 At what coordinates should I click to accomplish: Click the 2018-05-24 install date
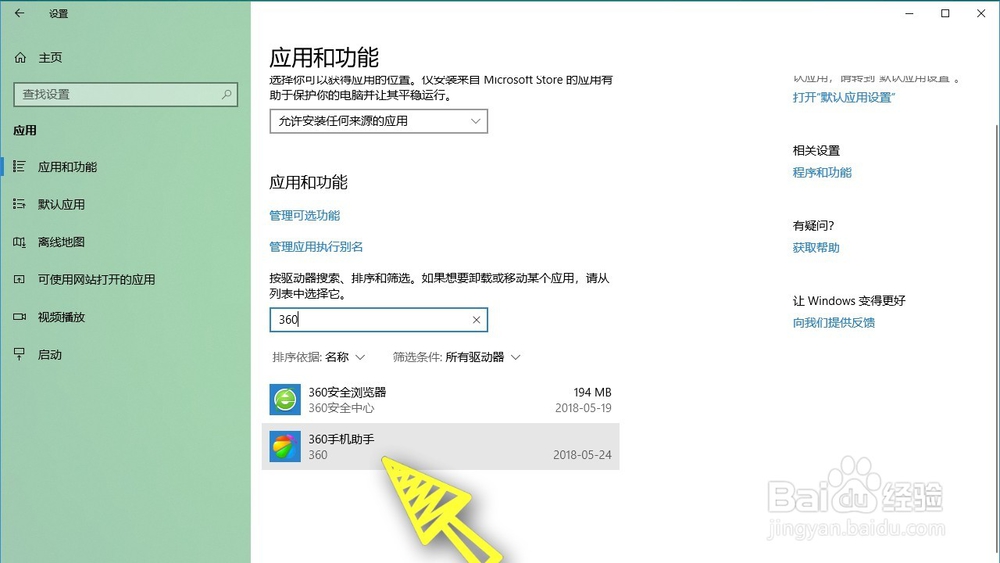582,455
